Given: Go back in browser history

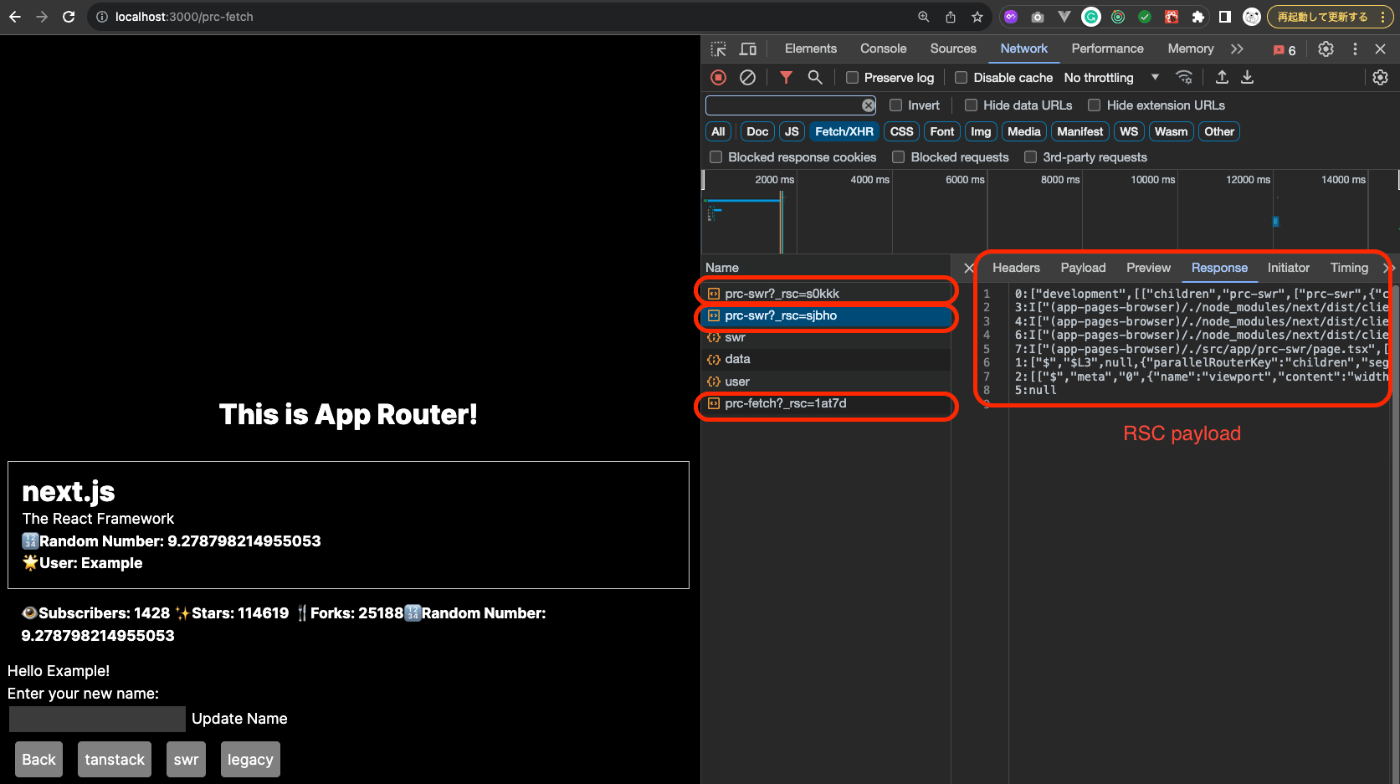Looking at the screenshot, I should pyautogui.click(x=15, y=17).
